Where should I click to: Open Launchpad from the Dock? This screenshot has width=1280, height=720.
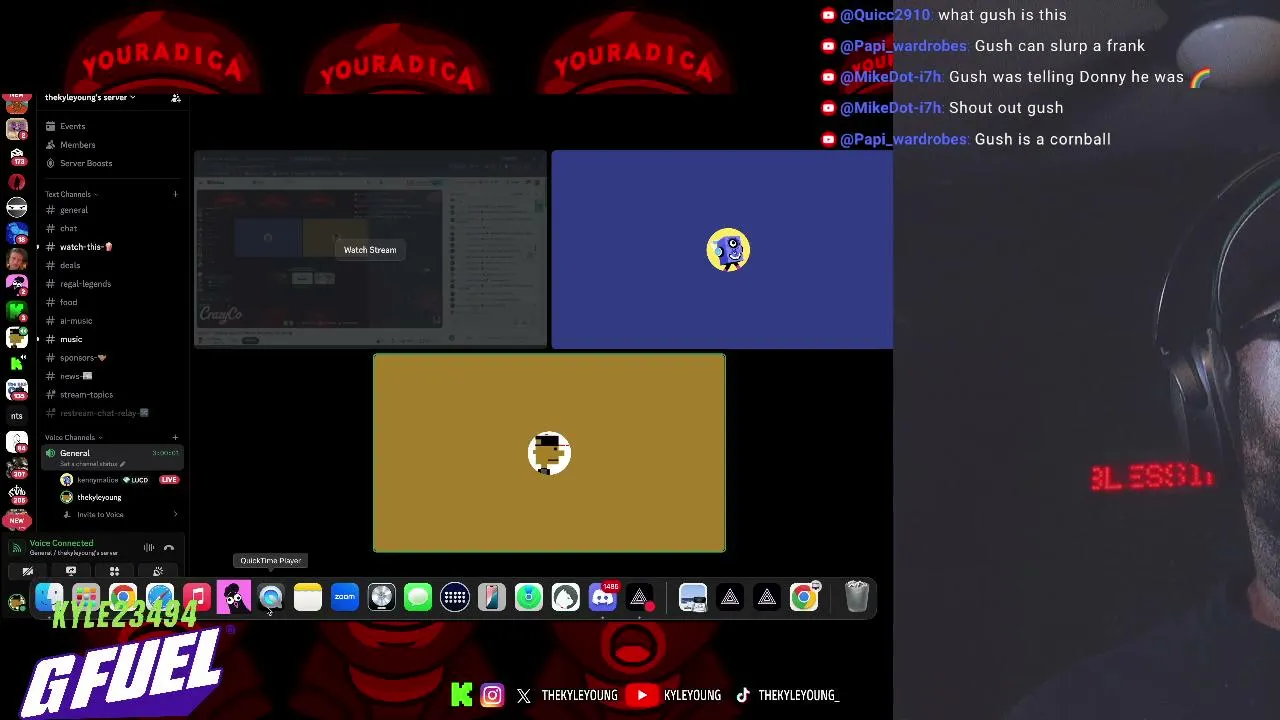click(86, 598)
